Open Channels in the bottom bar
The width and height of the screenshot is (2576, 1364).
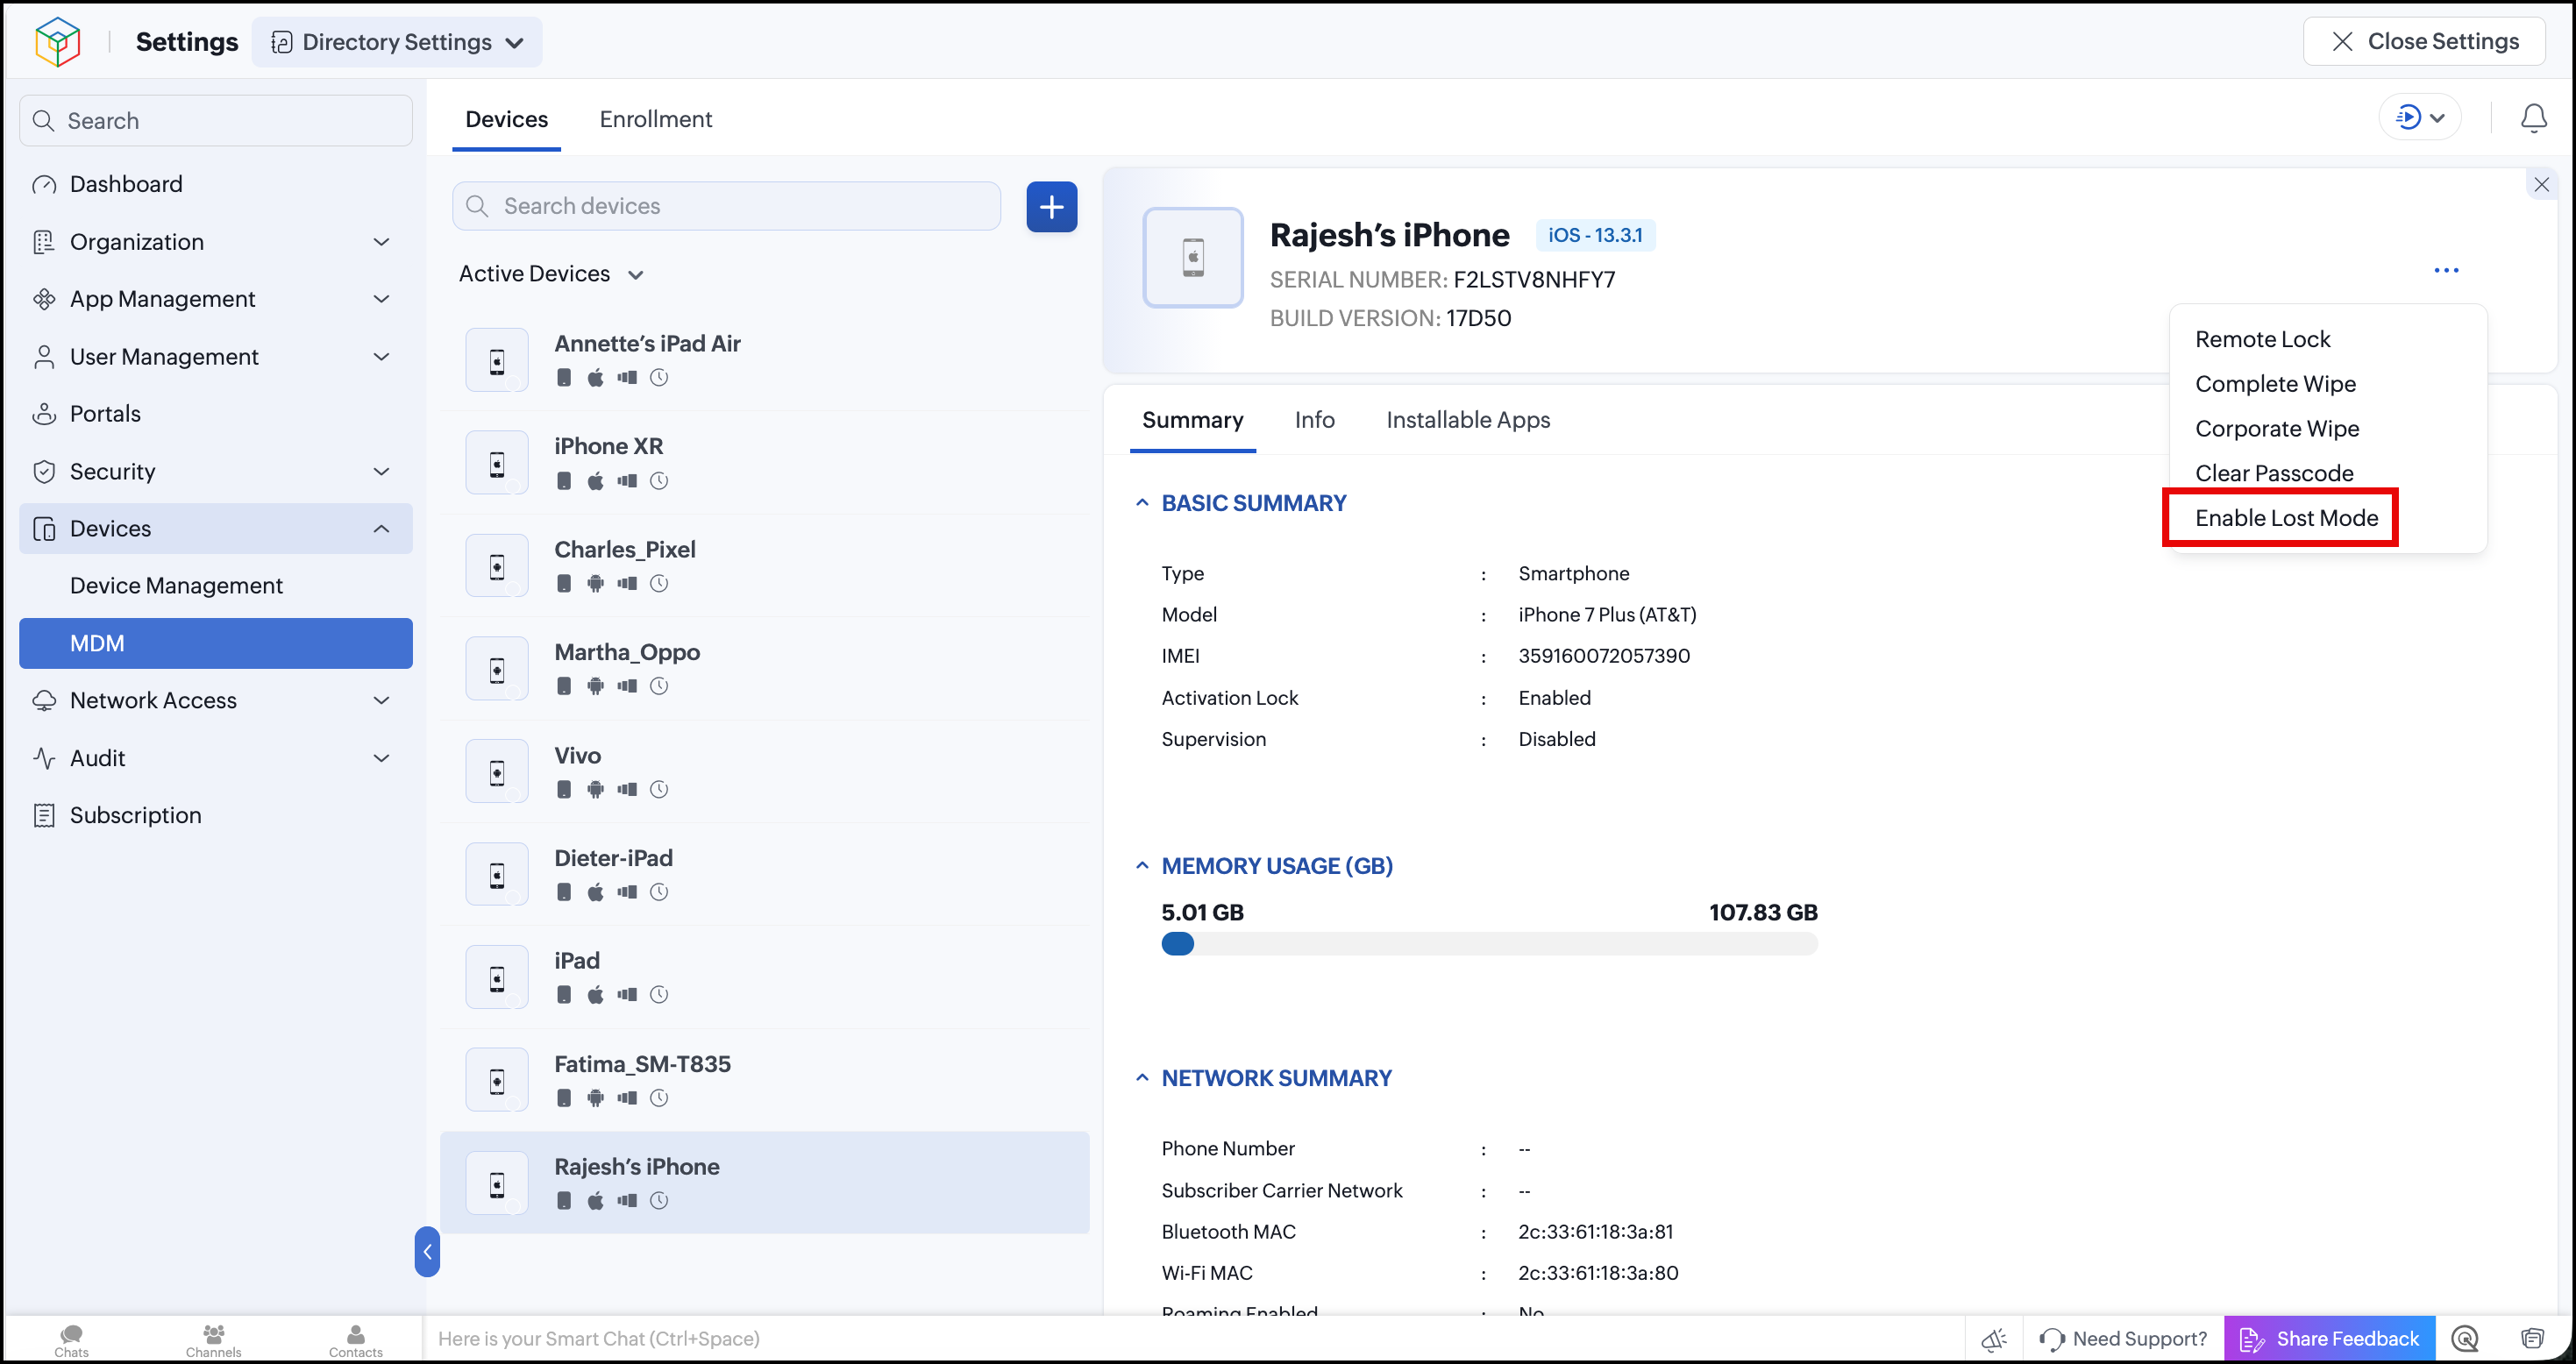[213, 1340]
